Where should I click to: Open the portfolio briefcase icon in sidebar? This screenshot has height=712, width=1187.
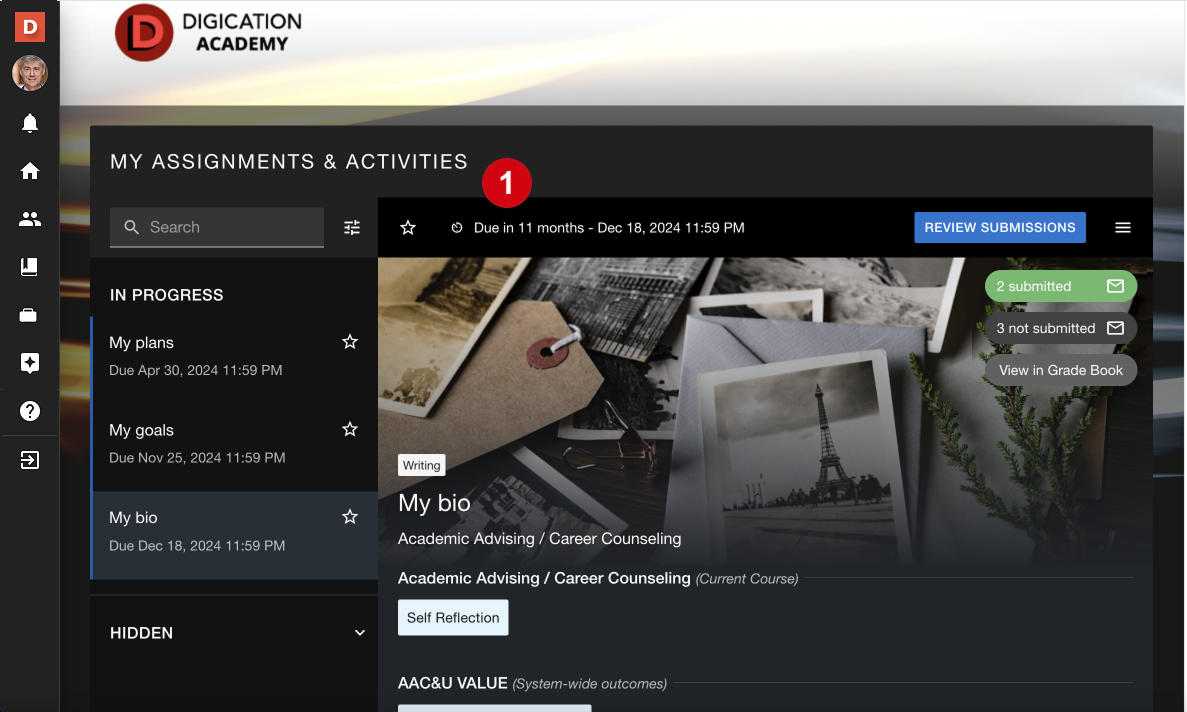(x=29, y=315)
